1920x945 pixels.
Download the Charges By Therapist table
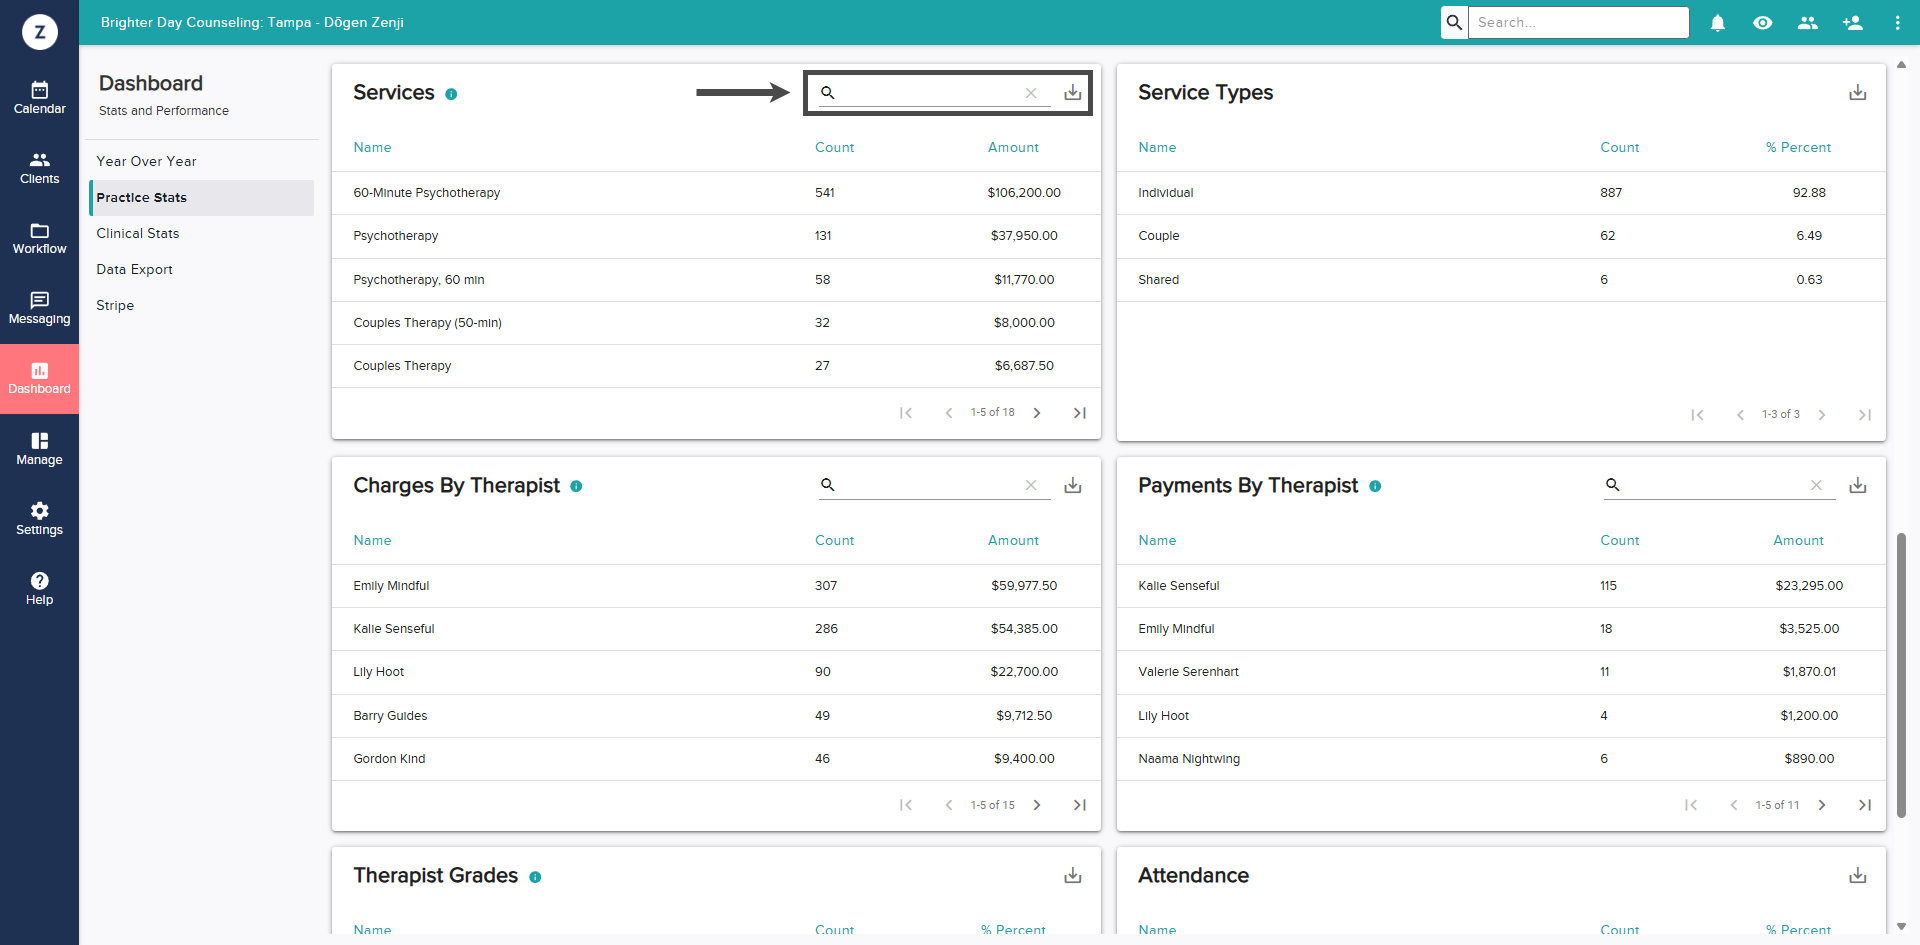tap(1072, 485)
